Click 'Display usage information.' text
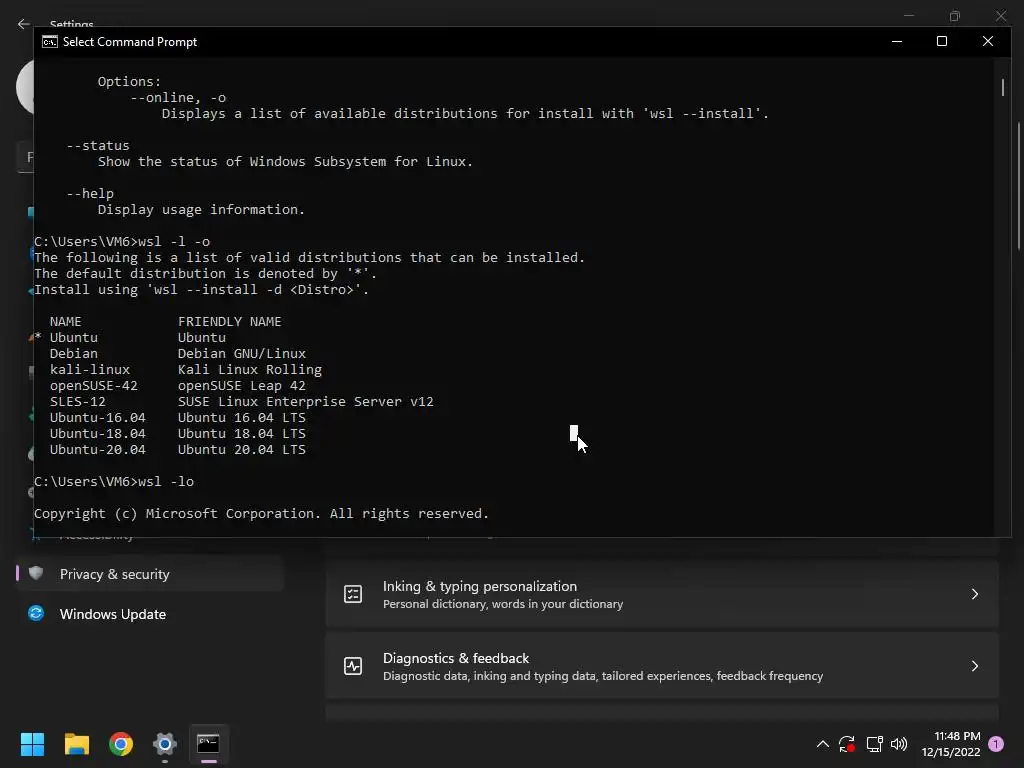Image resolution: width=1024 pixels, height=768 pixels. click(201, 210)
